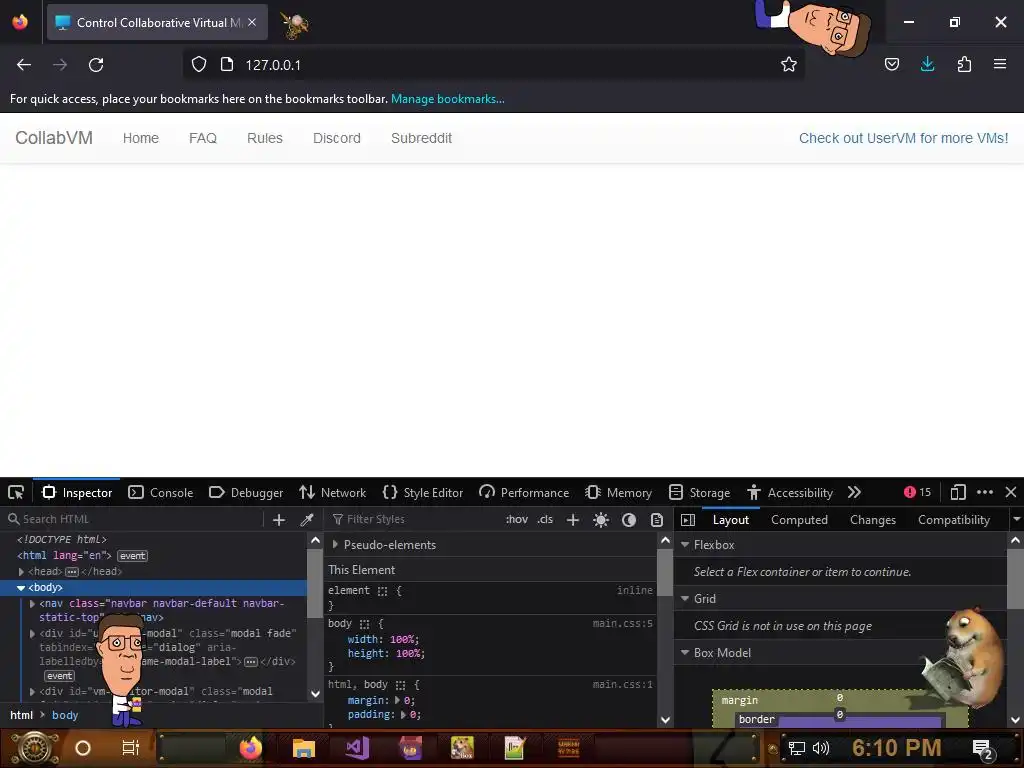The height and width of the screenshot is (768, 1024).
Task: Expand the nav navbar element node
Action: click(32, 603)
